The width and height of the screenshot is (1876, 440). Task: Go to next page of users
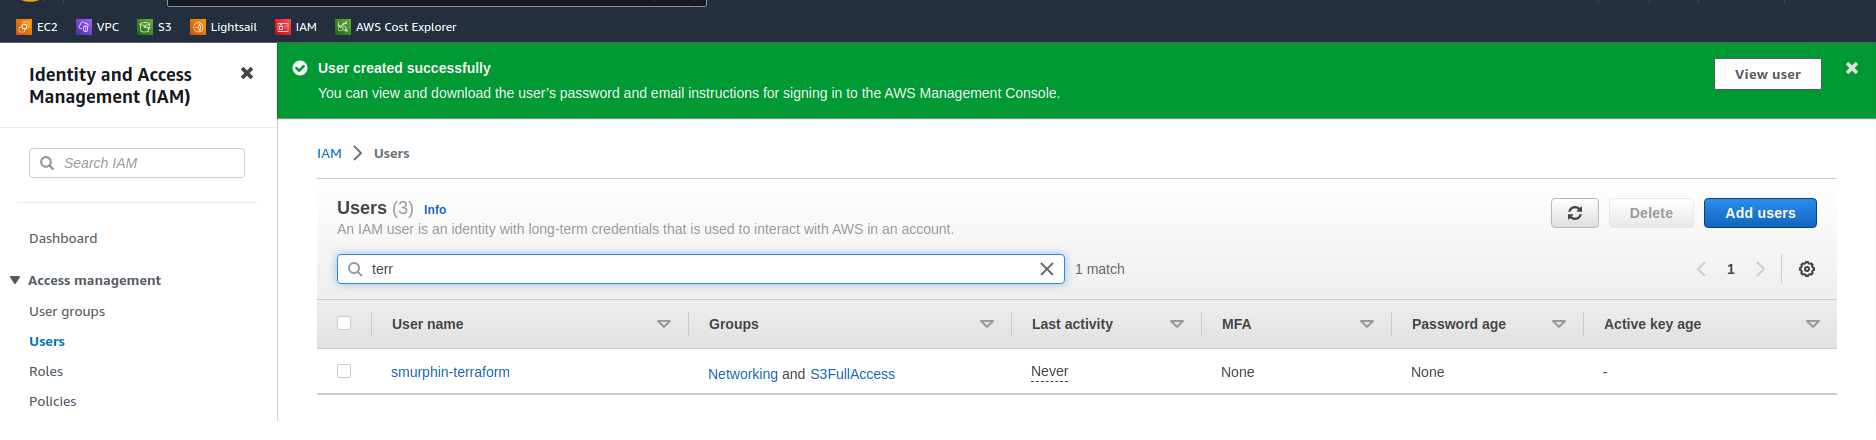1761,269
